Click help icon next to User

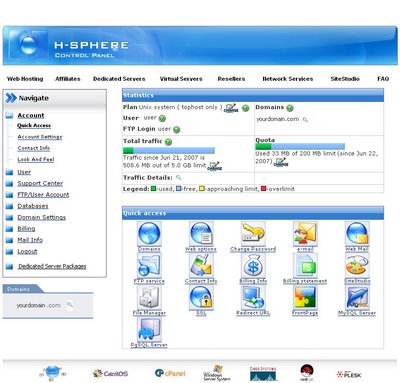click(x=162, y=118)
